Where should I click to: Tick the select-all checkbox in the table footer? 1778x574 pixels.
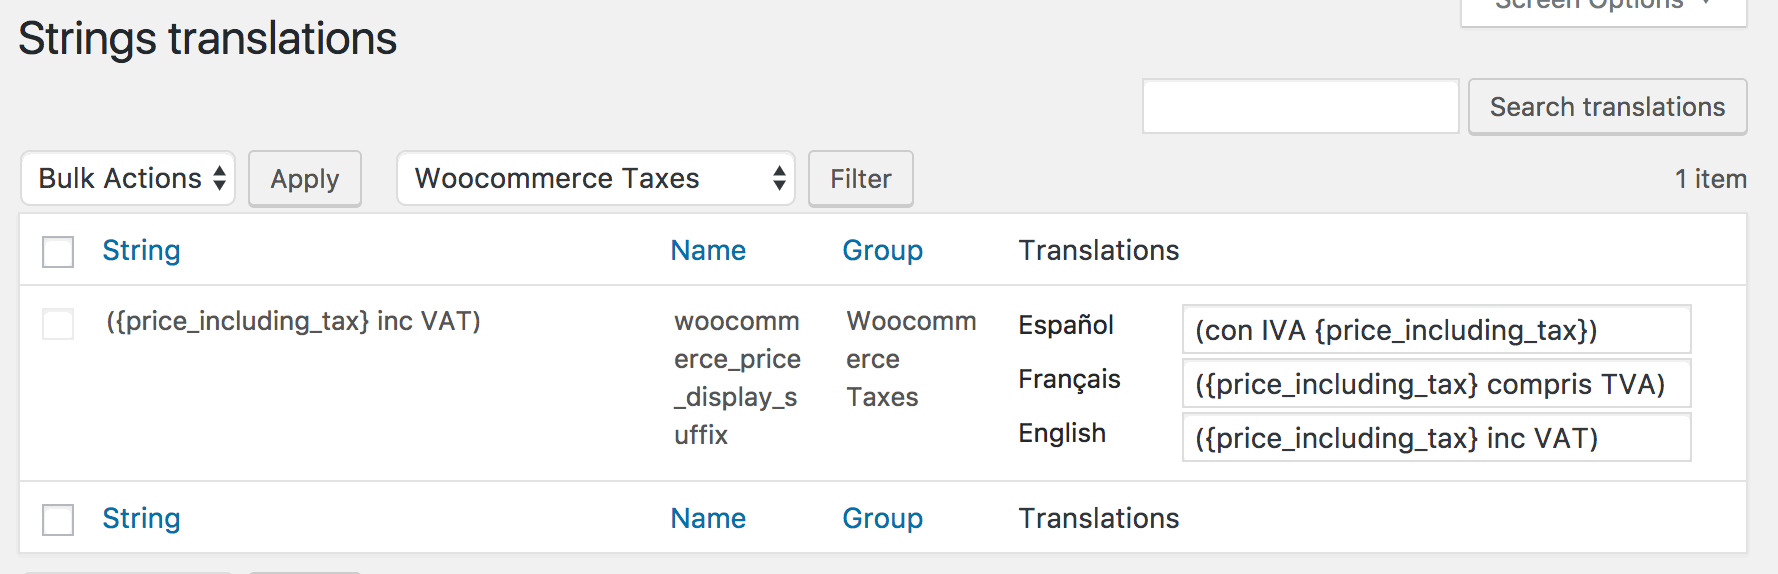coord(58,519)
